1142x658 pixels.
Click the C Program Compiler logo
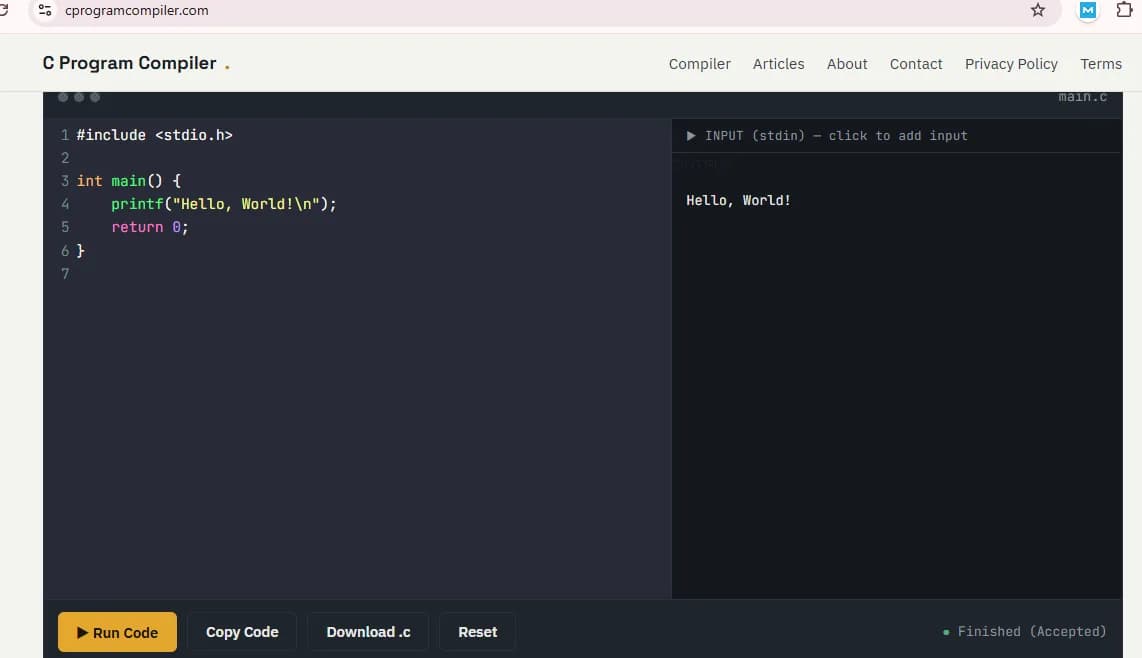tap(135, 63)
